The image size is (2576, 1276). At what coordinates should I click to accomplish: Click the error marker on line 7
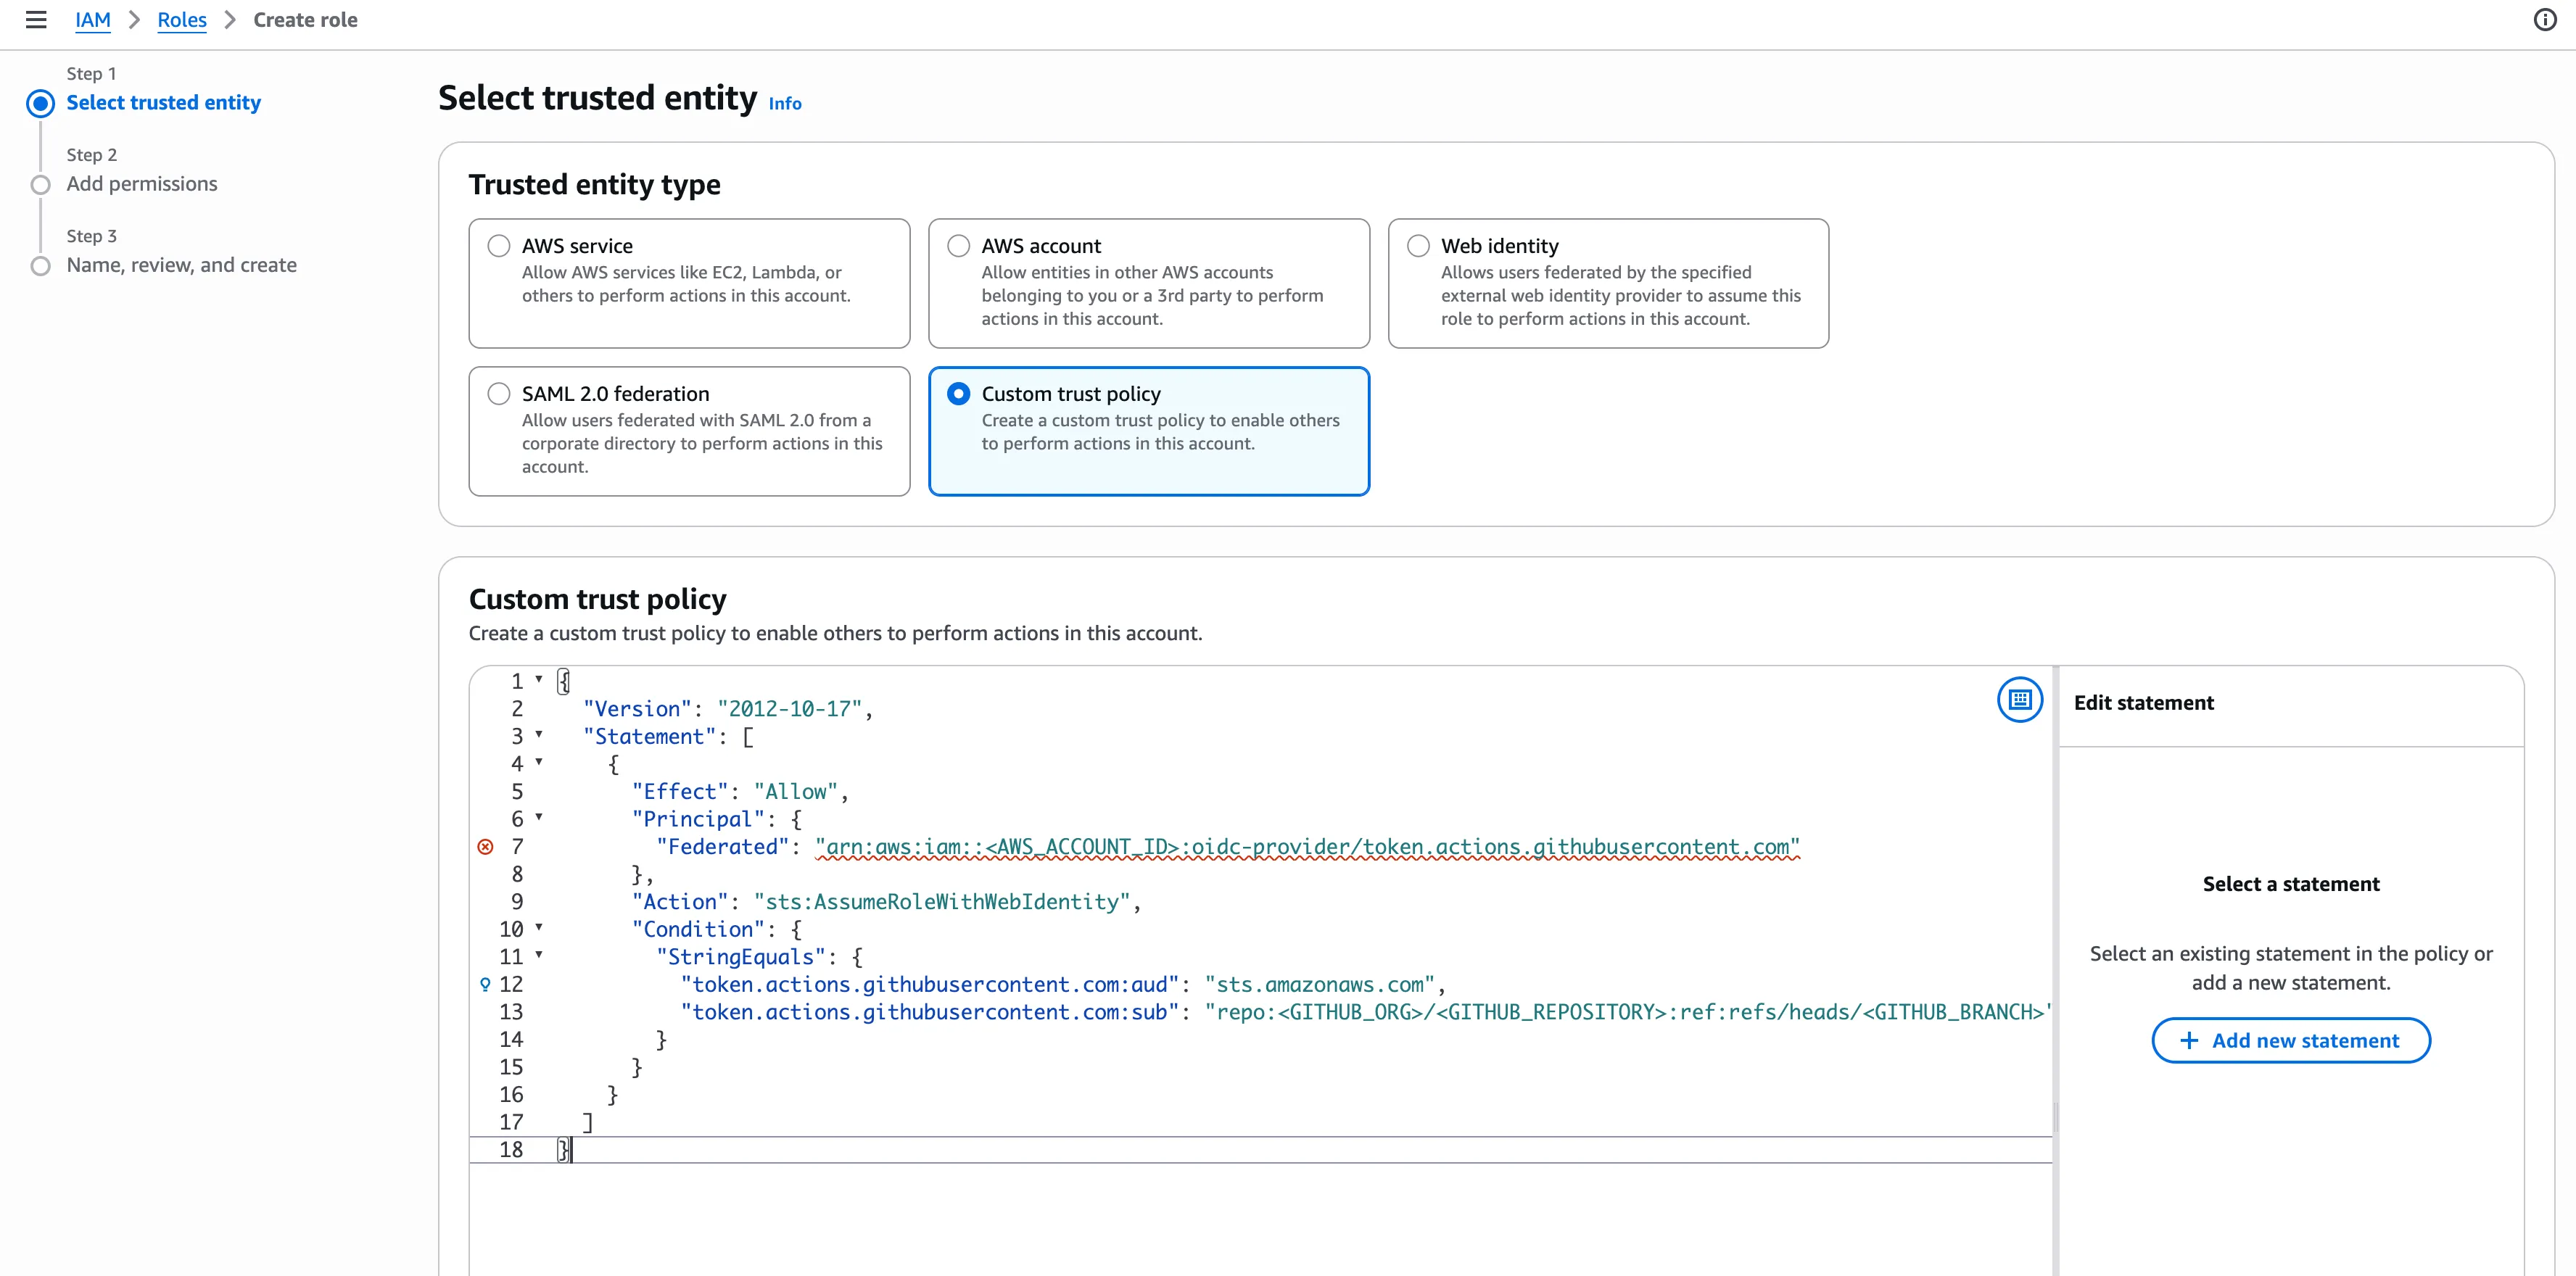(x=486, y=847)
